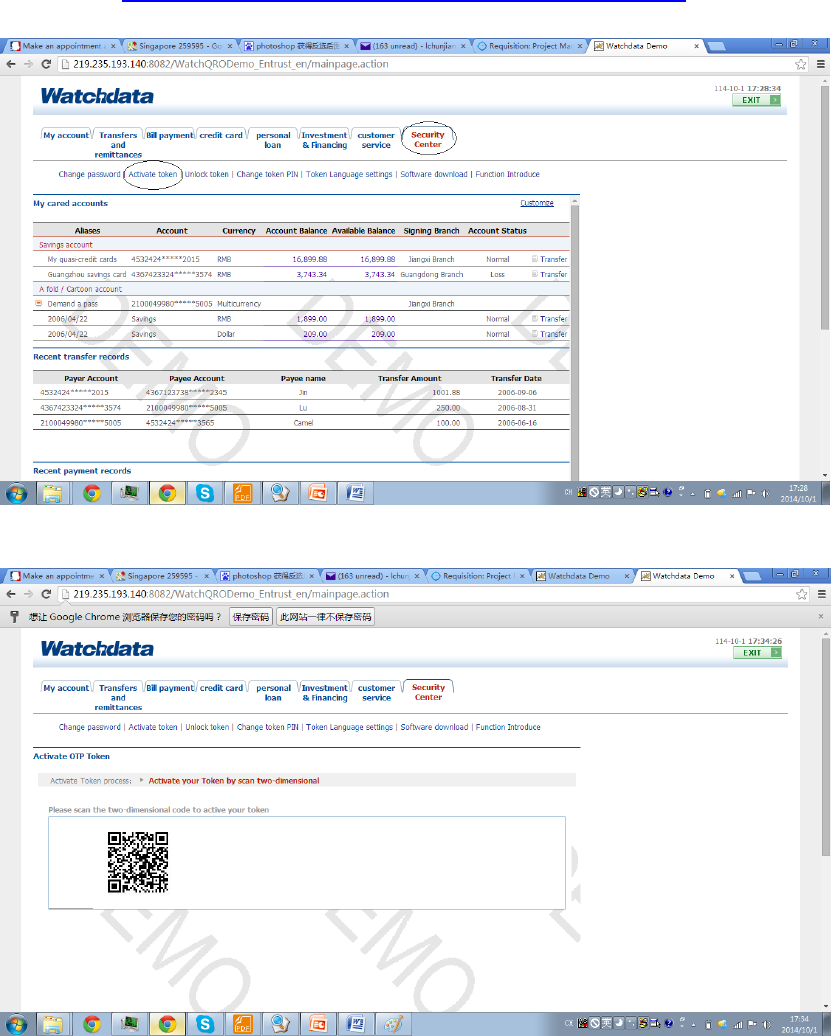
Task: Open Start orb in the 17:28 taskbar
Action: [17, 493]
